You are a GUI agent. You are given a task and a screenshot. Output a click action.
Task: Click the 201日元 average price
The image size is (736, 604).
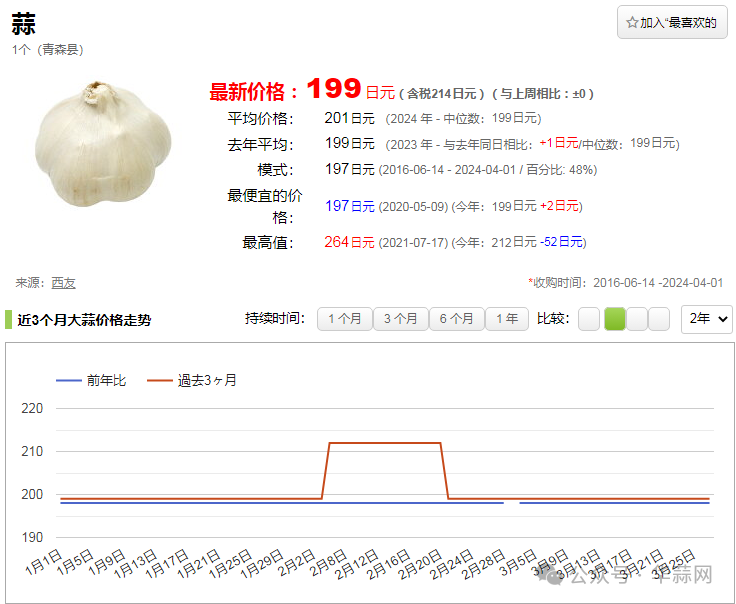[x=350, y=118]
